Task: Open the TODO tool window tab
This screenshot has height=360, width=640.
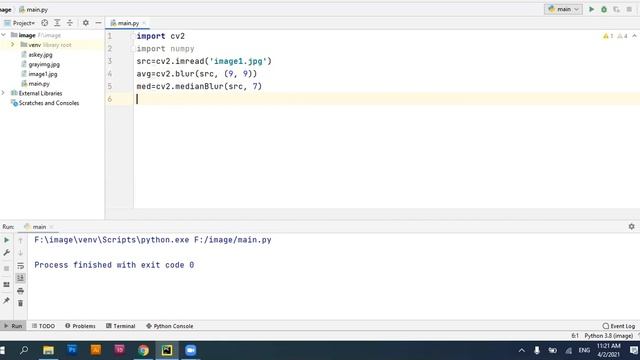Action: [x=43, y=326]
